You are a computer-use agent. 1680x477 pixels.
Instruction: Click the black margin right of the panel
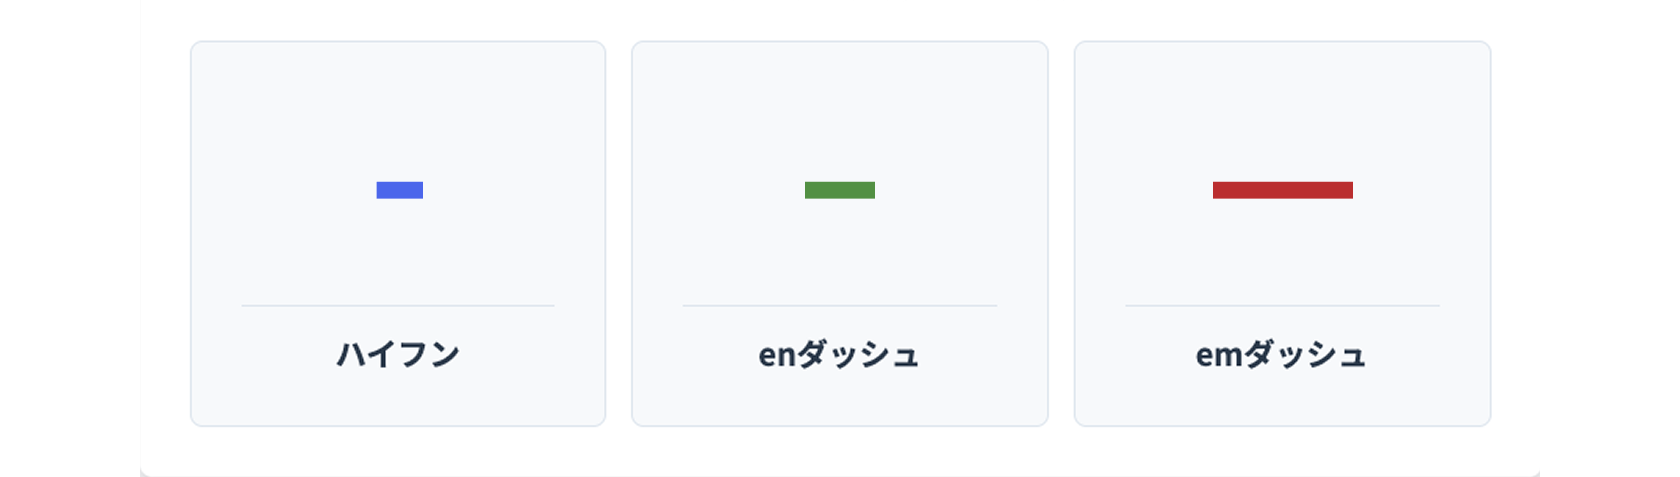pyautogui.click(x=1610, y=238)
